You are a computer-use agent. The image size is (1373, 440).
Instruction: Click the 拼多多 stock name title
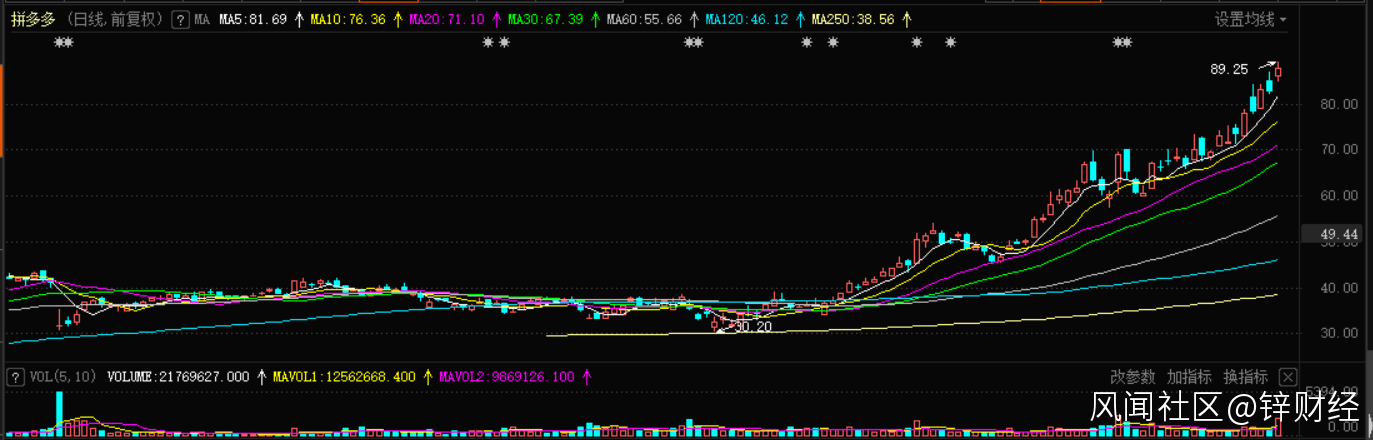tap(34, 19)
